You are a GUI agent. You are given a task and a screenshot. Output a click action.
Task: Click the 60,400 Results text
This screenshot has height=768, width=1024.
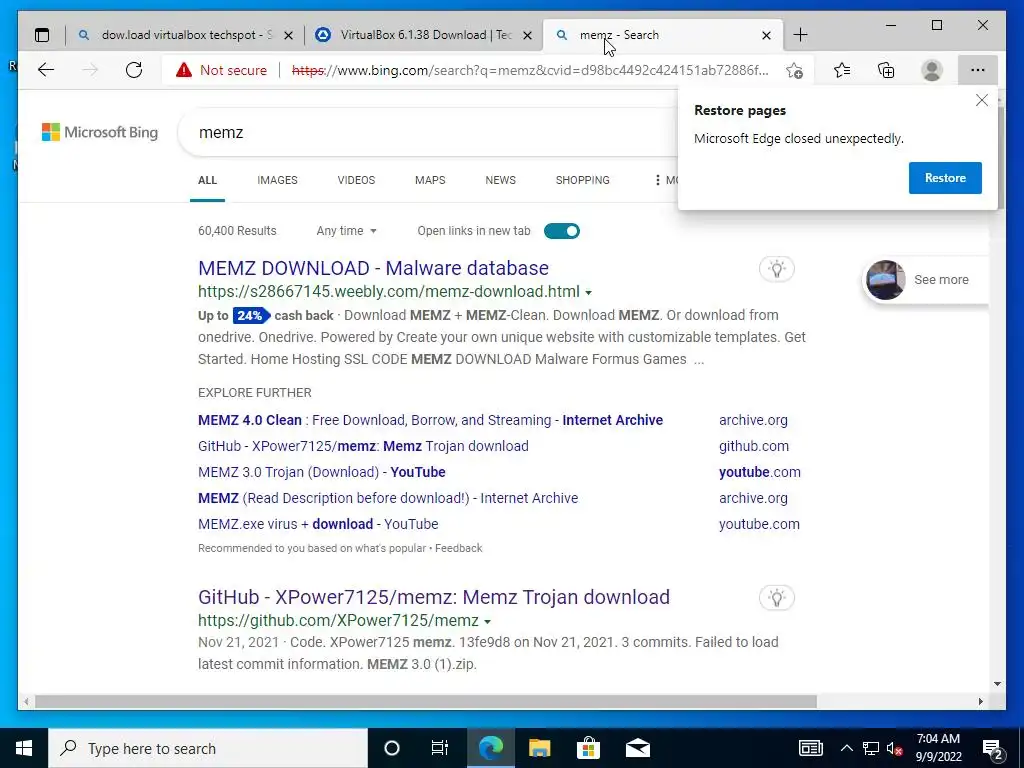237,231
